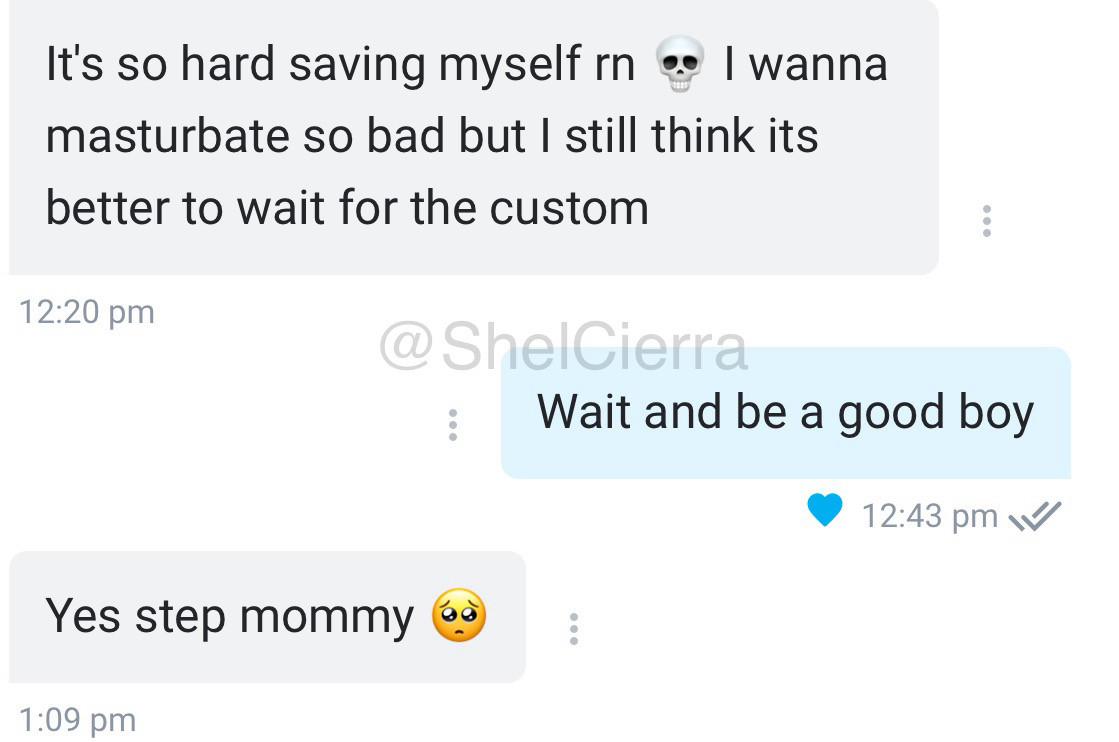Open three-dot menu beside "Yes step mommy"

point(574,629)
